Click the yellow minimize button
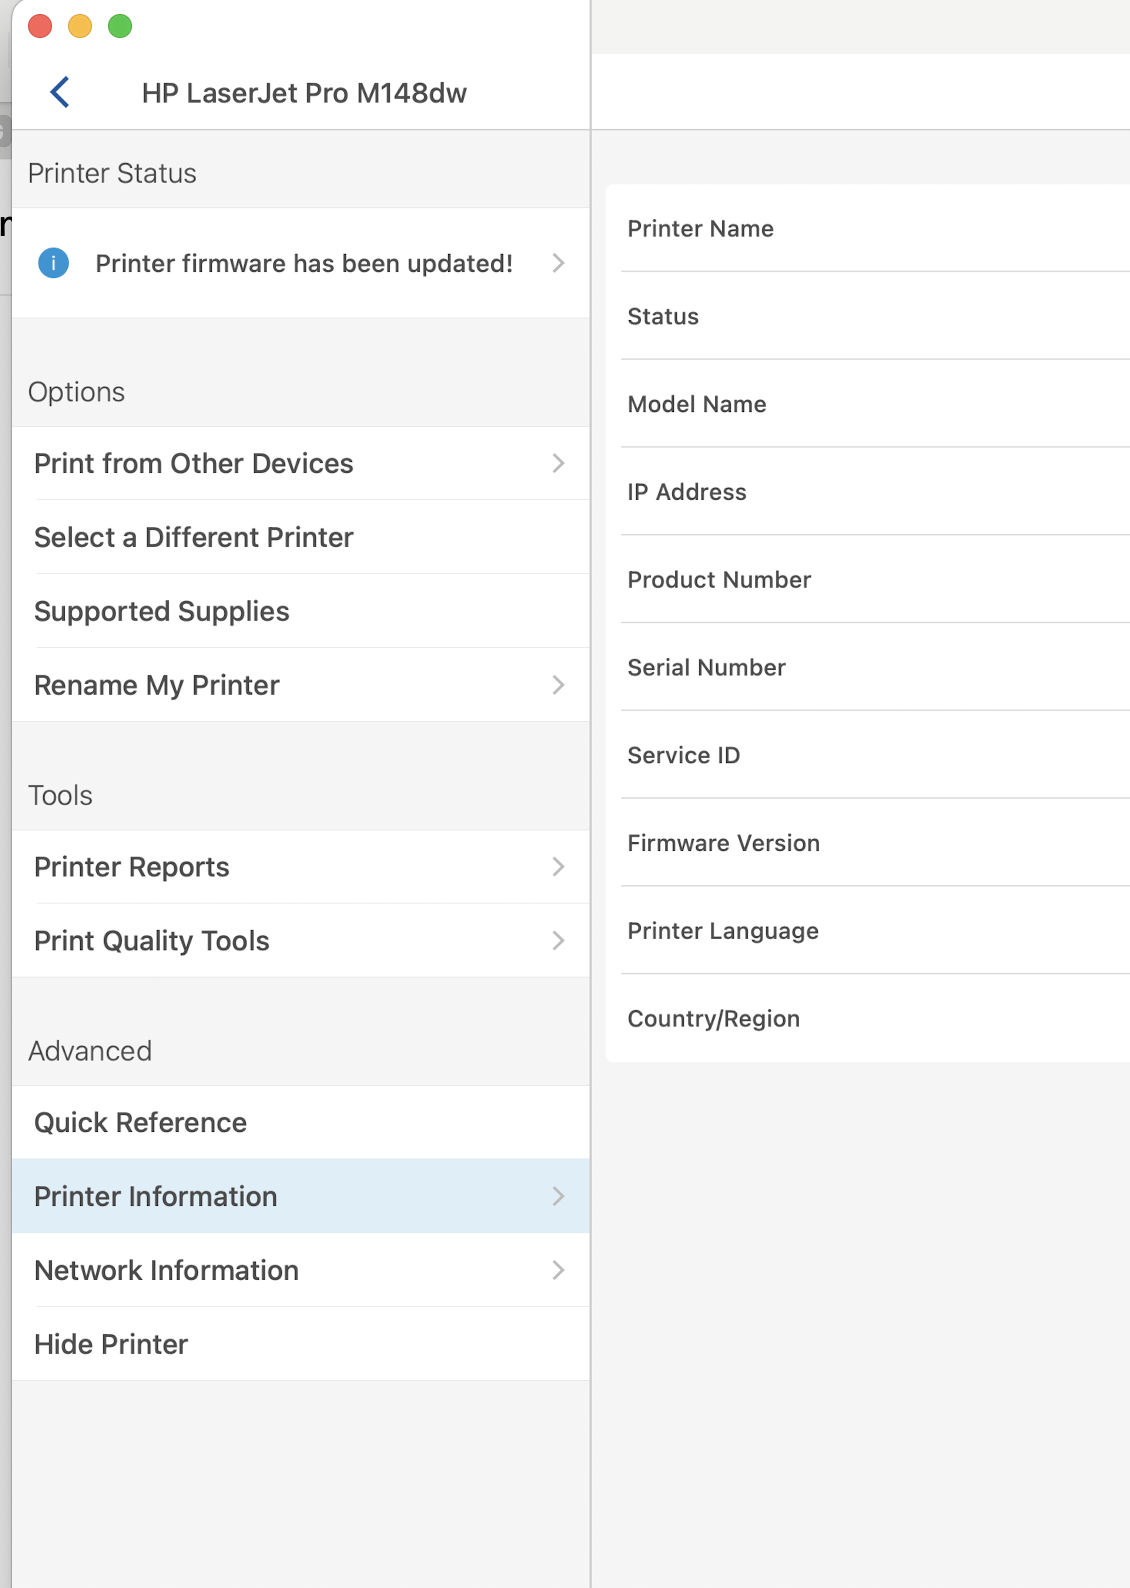1130x1588 pixels. pos(79,26)
